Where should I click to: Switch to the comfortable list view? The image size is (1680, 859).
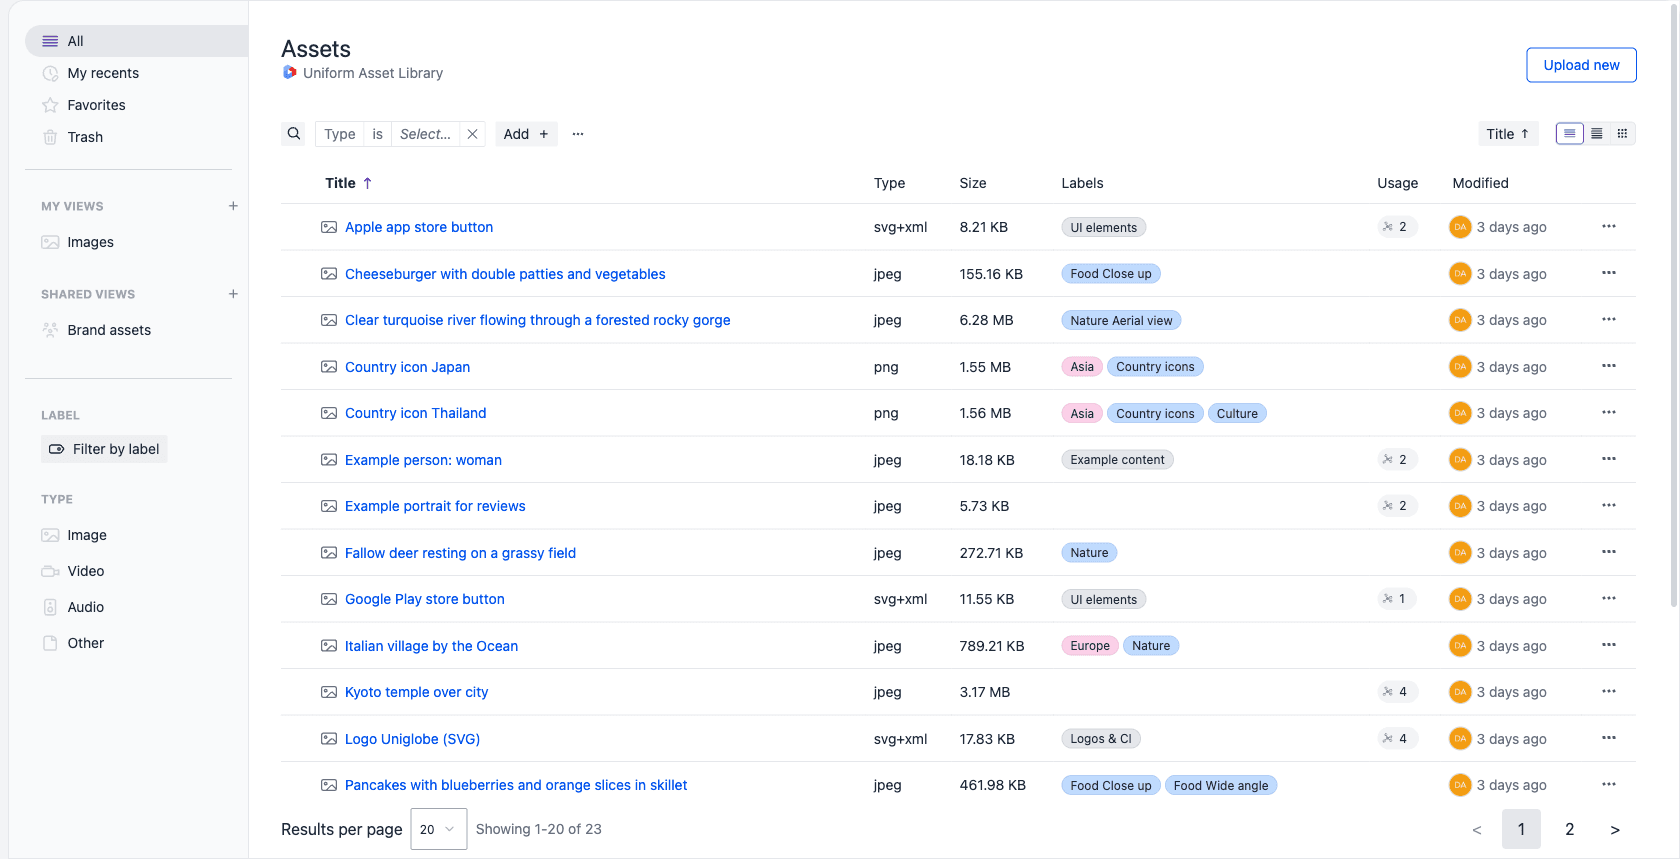pyautogui.click(x=1570, y=134)
